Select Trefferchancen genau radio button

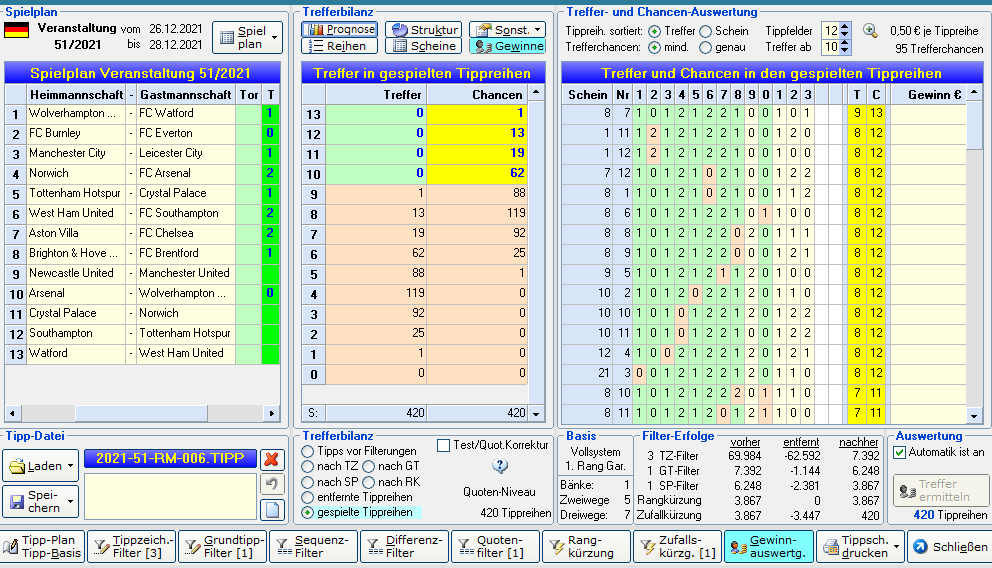click(x=705, y=47)
